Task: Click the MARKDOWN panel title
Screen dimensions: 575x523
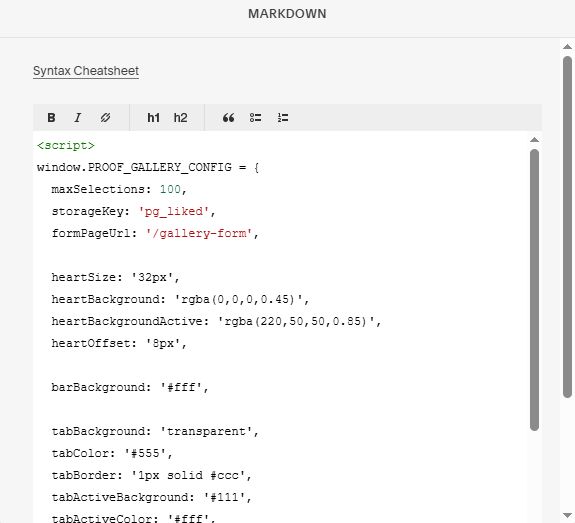Action: pyautogui.click(x=287, y=14)
